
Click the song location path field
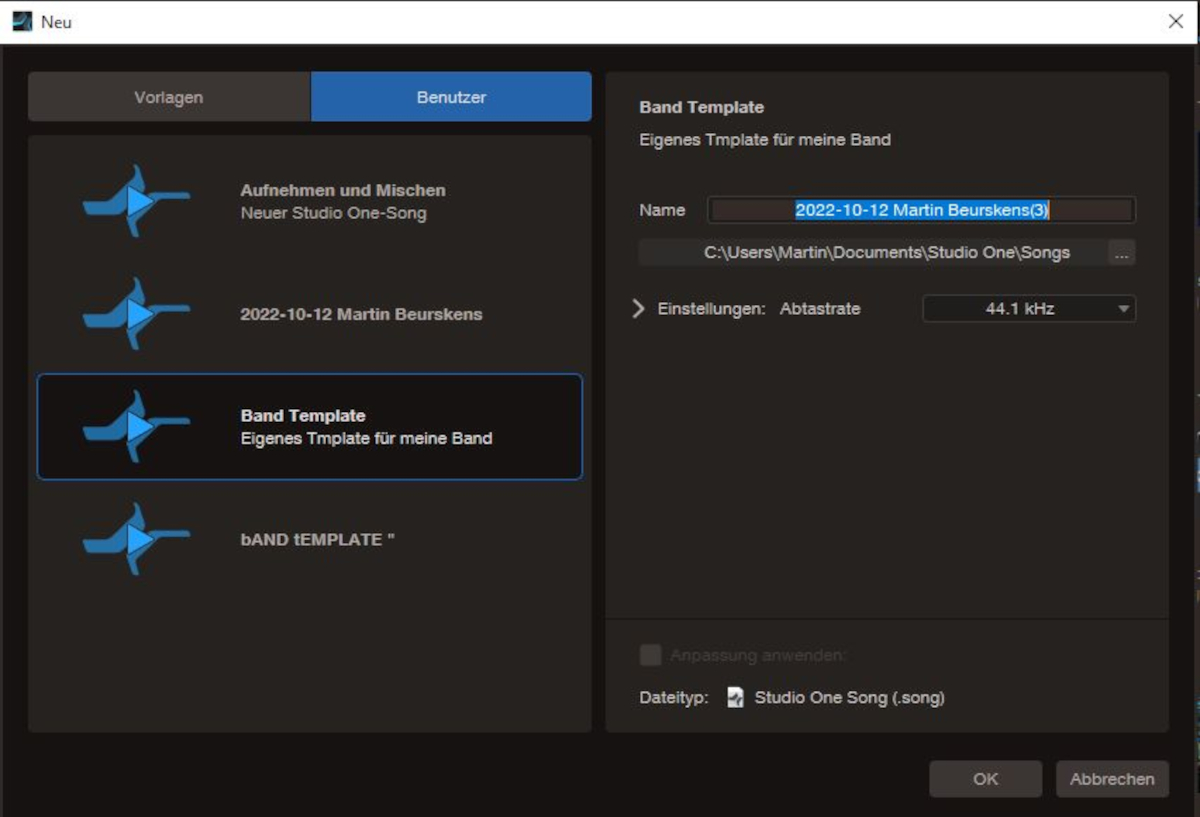873,253
